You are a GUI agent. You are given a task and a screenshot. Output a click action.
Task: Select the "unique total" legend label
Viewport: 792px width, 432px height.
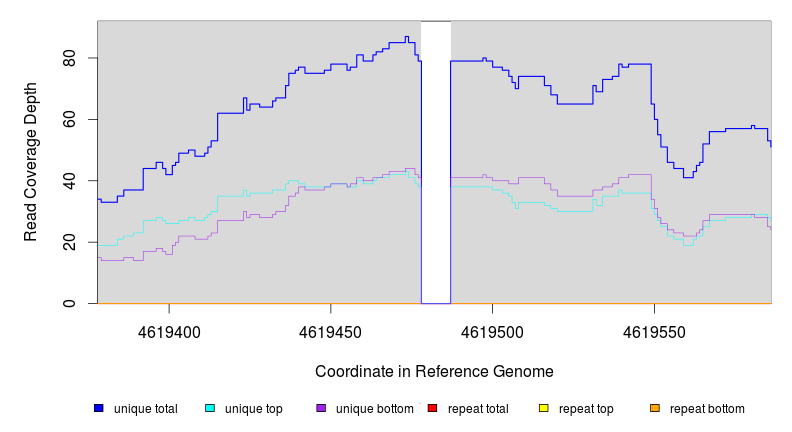[x=145, y=409]
